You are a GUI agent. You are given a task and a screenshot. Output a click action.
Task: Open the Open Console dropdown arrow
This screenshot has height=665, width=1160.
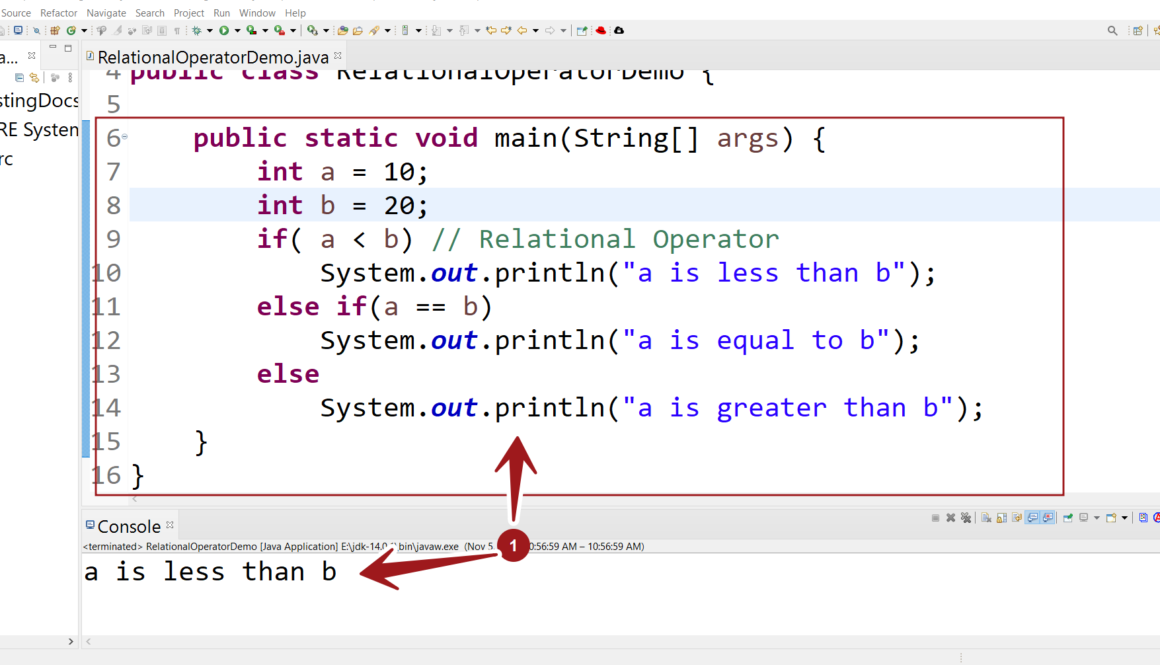(1125, 518)
